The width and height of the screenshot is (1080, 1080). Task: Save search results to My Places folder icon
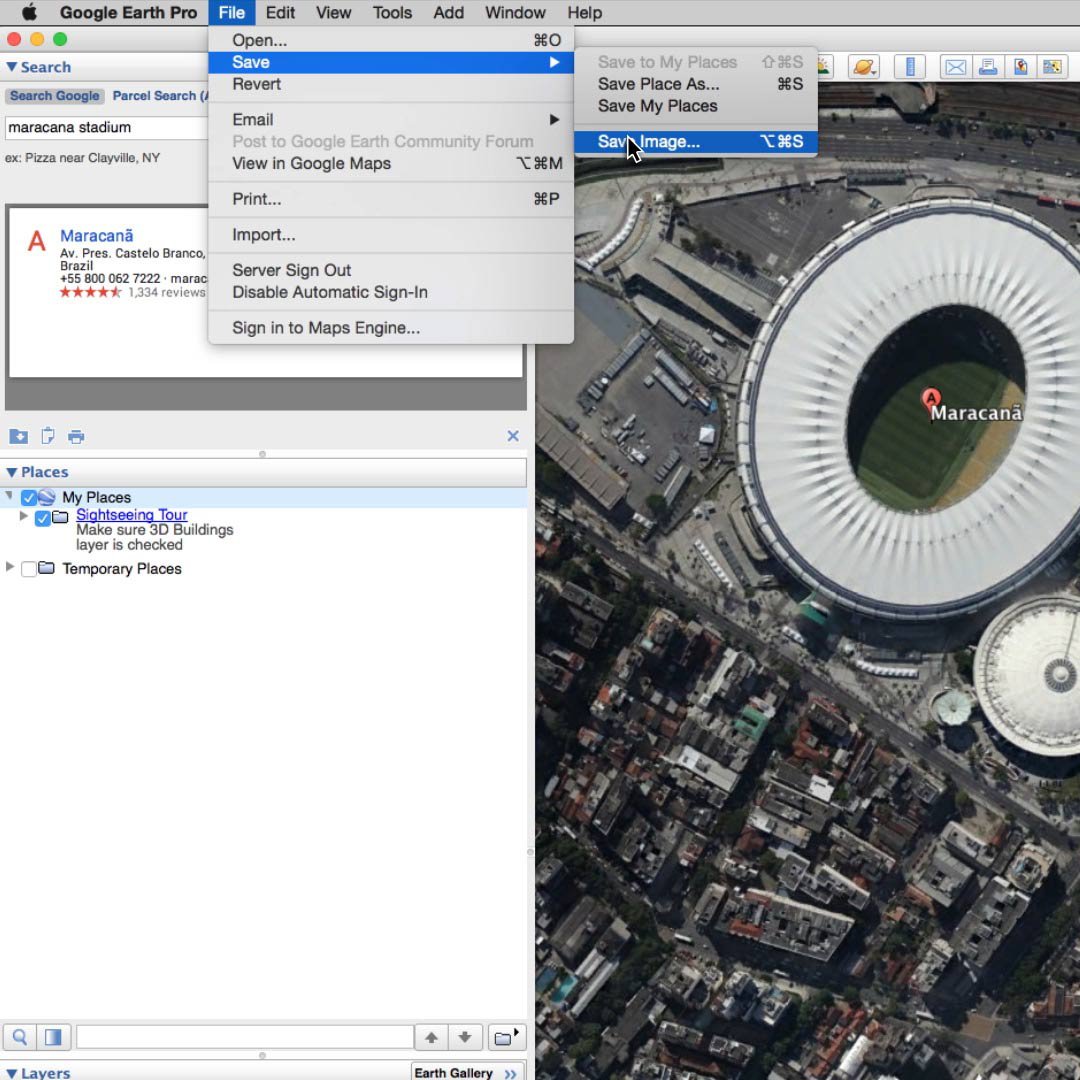19,436
